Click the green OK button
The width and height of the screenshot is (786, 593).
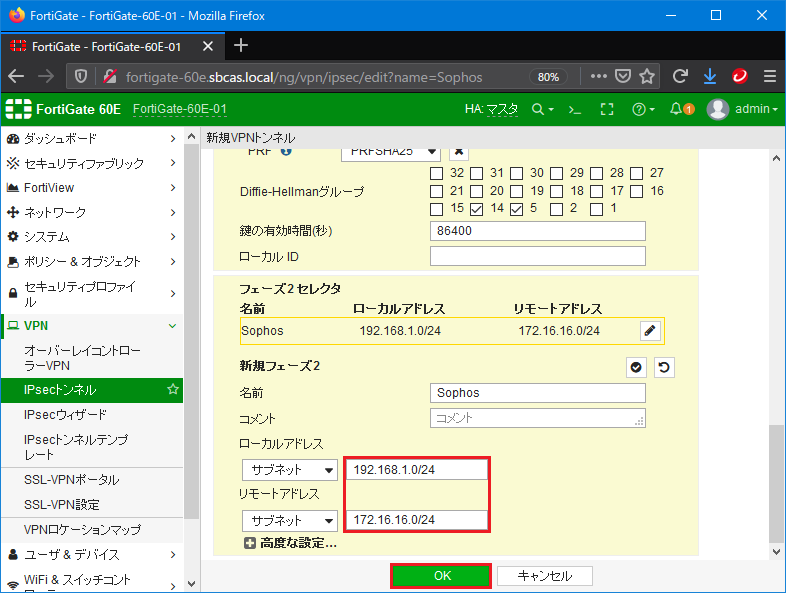coord(441,576)
